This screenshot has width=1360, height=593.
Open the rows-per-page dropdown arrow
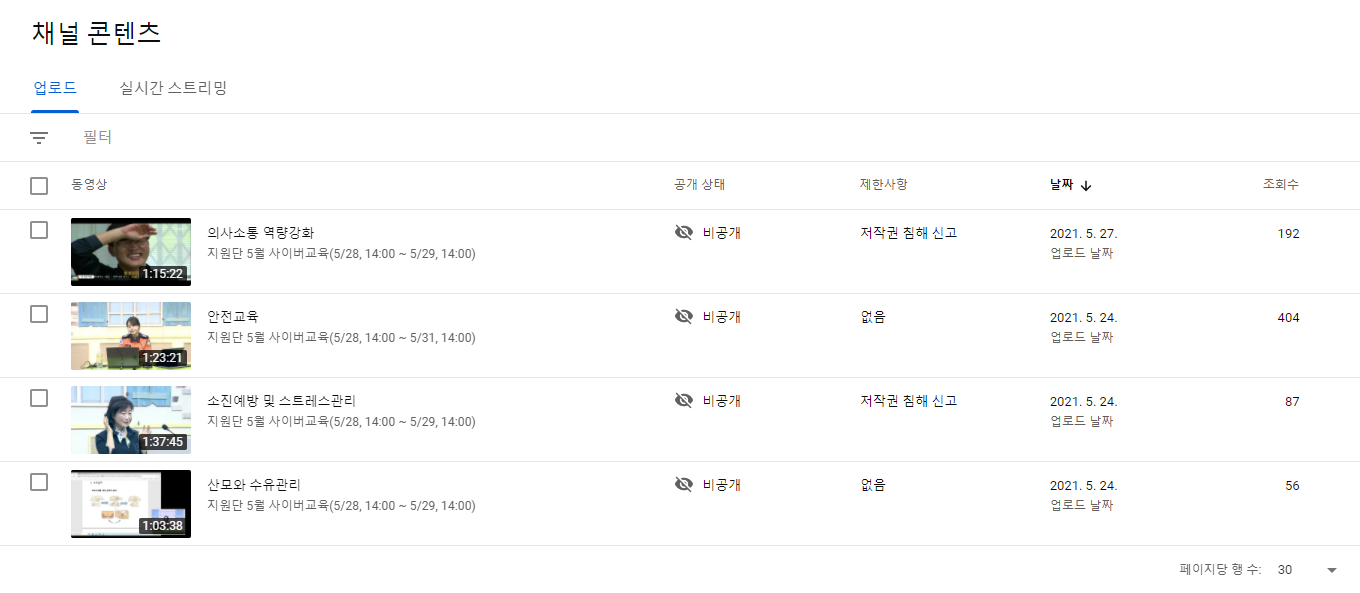tap(1331, 570)
